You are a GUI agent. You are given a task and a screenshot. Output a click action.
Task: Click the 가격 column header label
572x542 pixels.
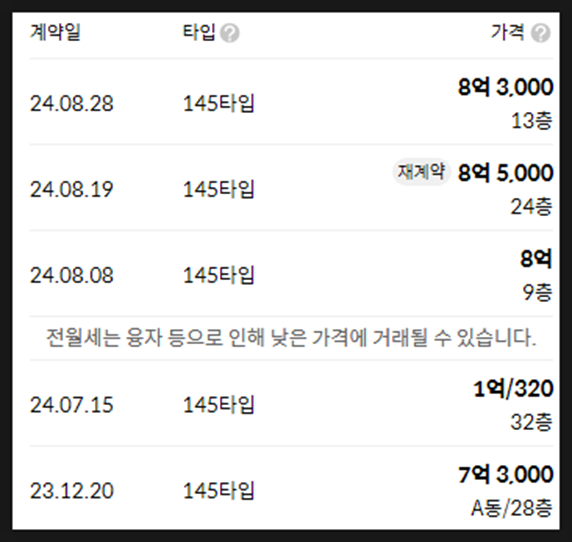tap(508, 32)
